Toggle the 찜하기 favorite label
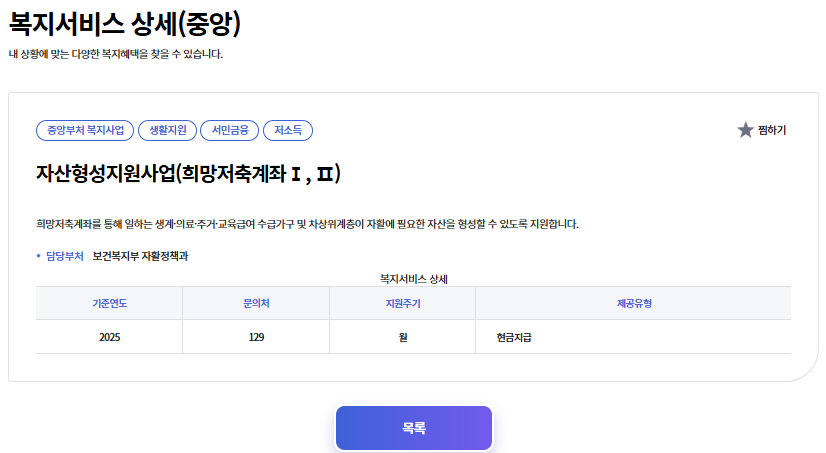Image resolution: width=826 pixels, height=453 pixels. (772, 130)
